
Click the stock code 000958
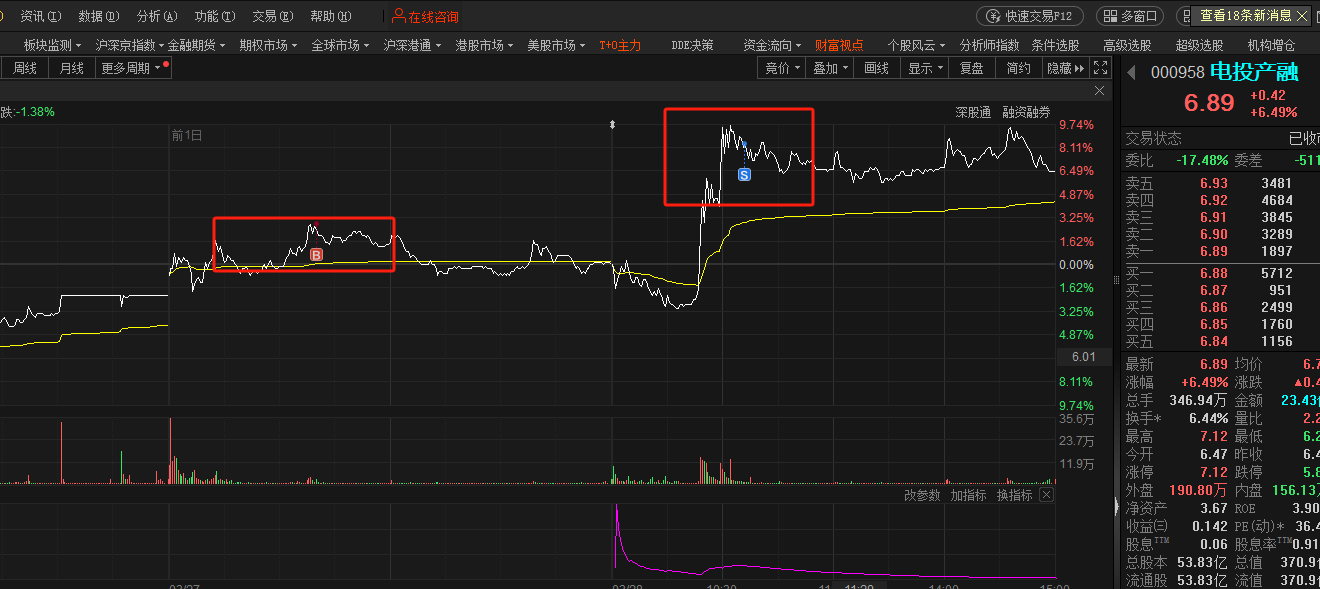point(1177,72)
